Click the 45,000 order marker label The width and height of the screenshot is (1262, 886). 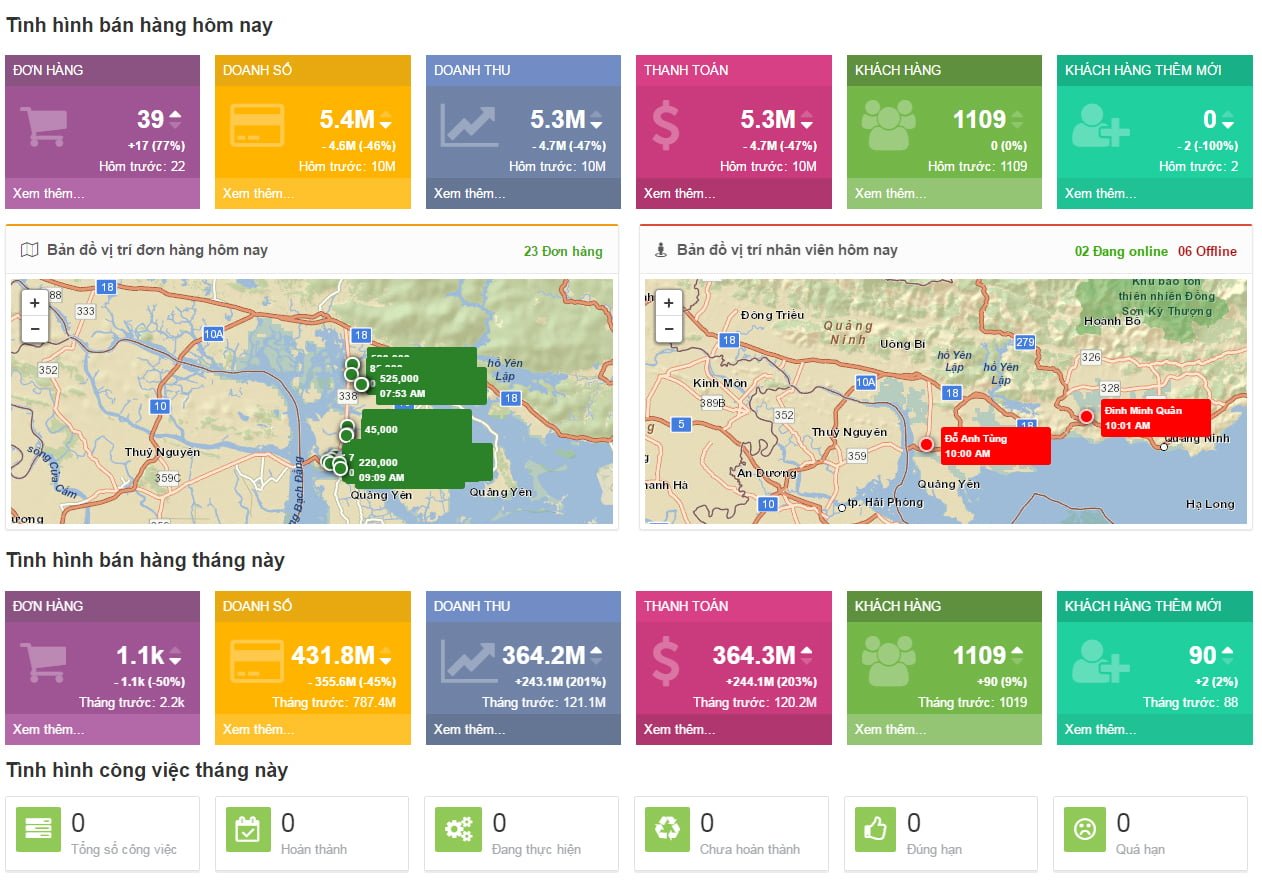[415, 429]
